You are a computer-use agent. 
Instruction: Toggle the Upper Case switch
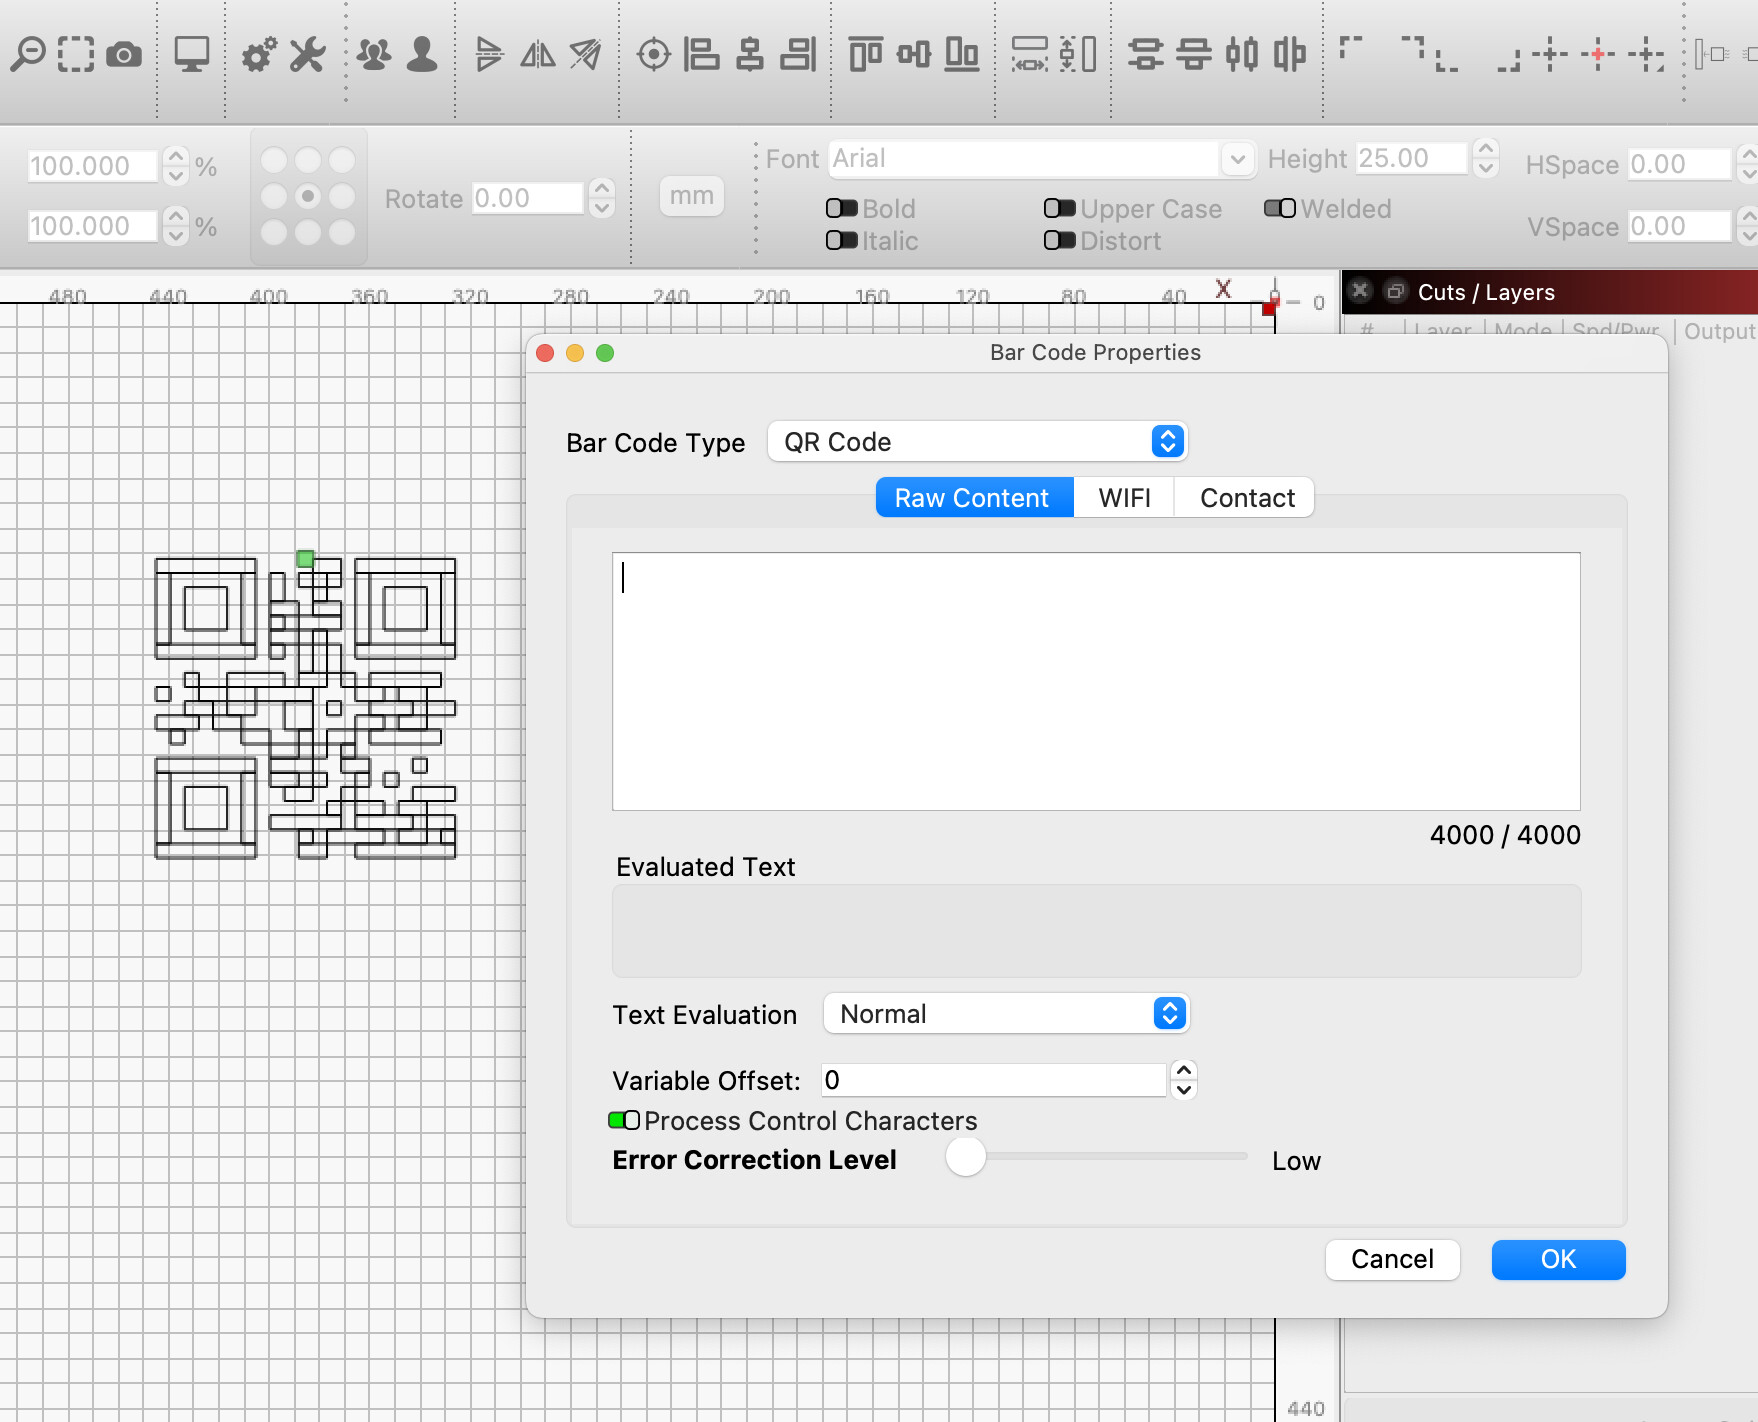[x=1059, y=208]
